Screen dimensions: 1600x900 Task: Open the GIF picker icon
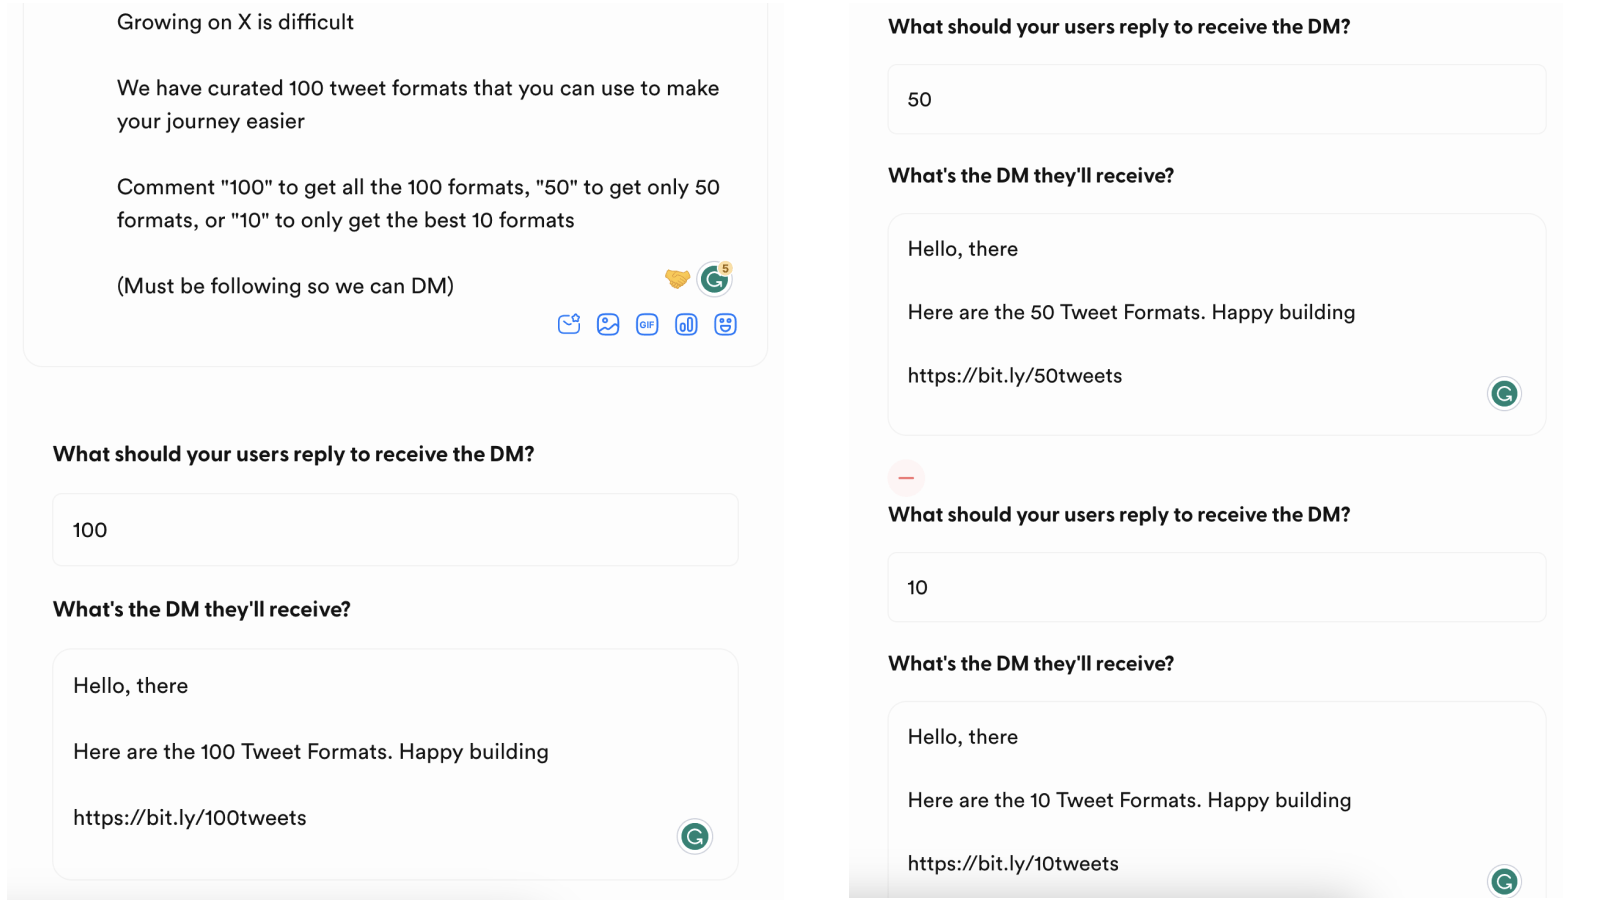pos(647,324)
